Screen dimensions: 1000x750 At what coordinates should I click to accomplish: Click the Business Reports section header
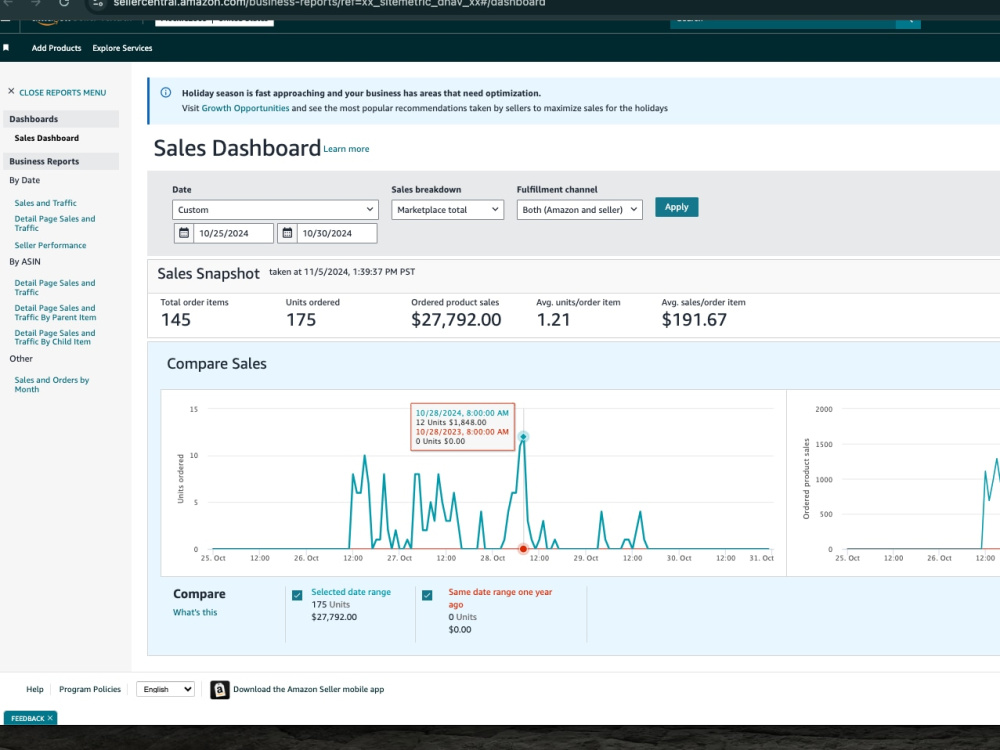pyautogui.click(x=61, y=161)
